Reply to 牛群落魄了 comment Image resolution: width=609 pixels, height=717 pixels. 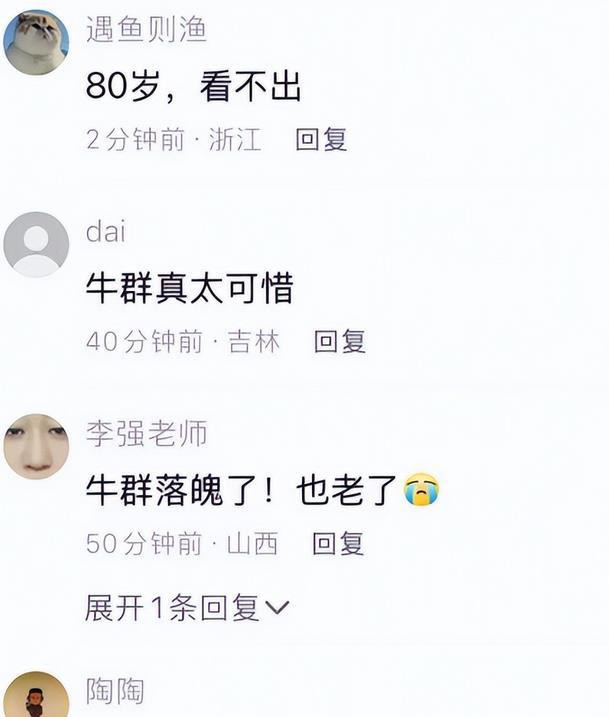(338, 543)
